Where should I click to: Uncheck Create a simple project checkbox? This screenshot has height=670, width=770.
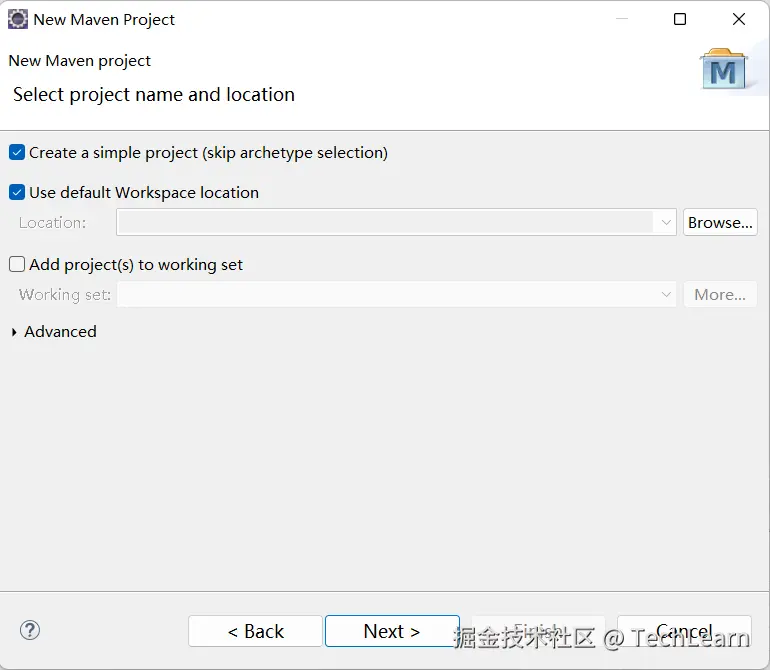(17, 153)
